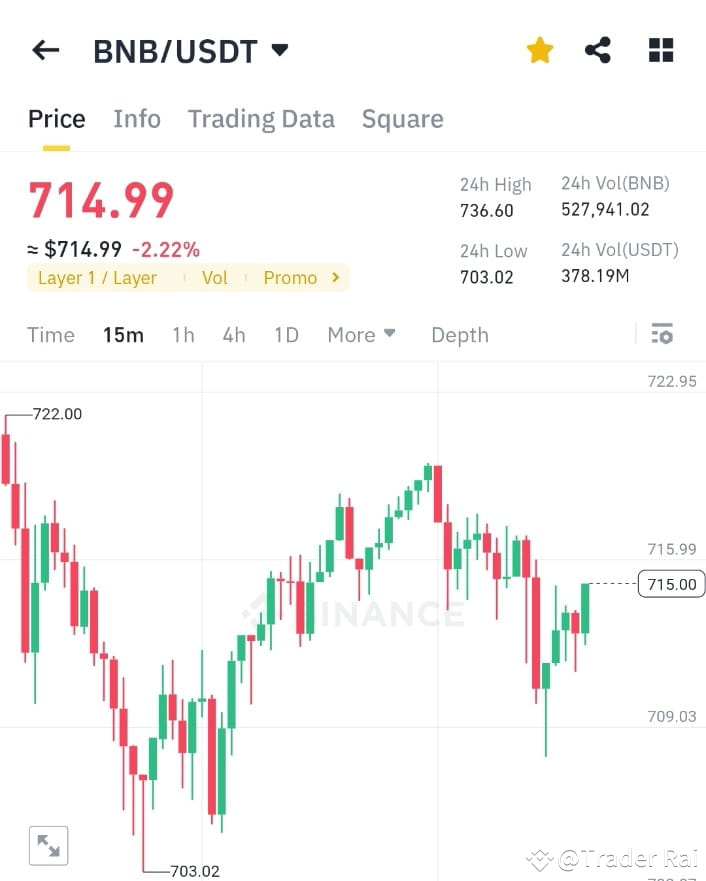Viewport: 706px width, 881px height.
Task: Open the Promo chevron link
Action: coord(300,277)
